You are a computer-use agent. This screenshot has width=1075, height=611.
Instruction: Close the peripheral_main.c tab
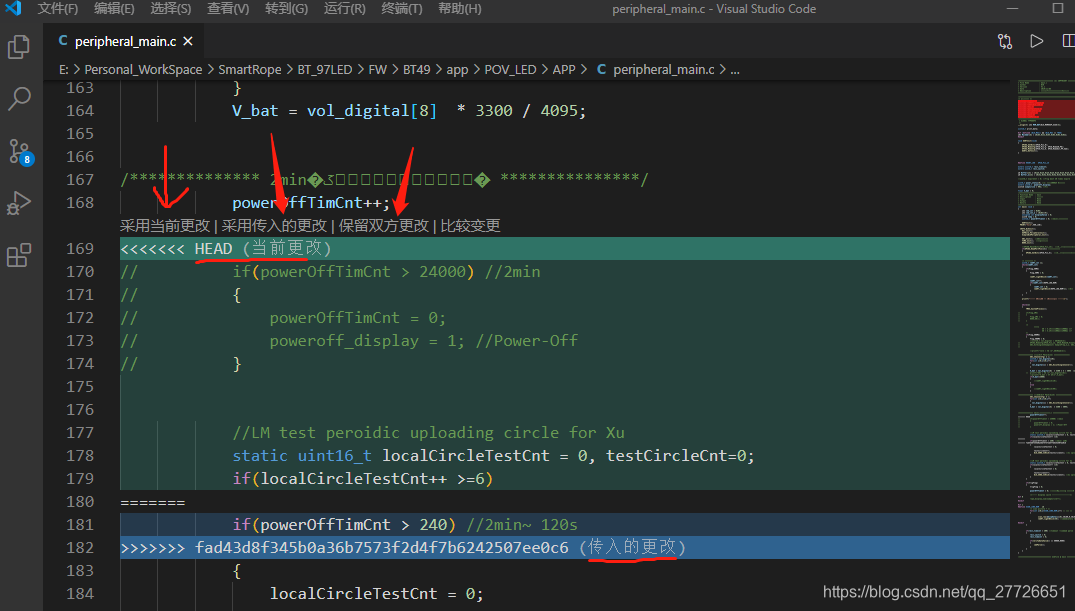[x=188, y=42]
